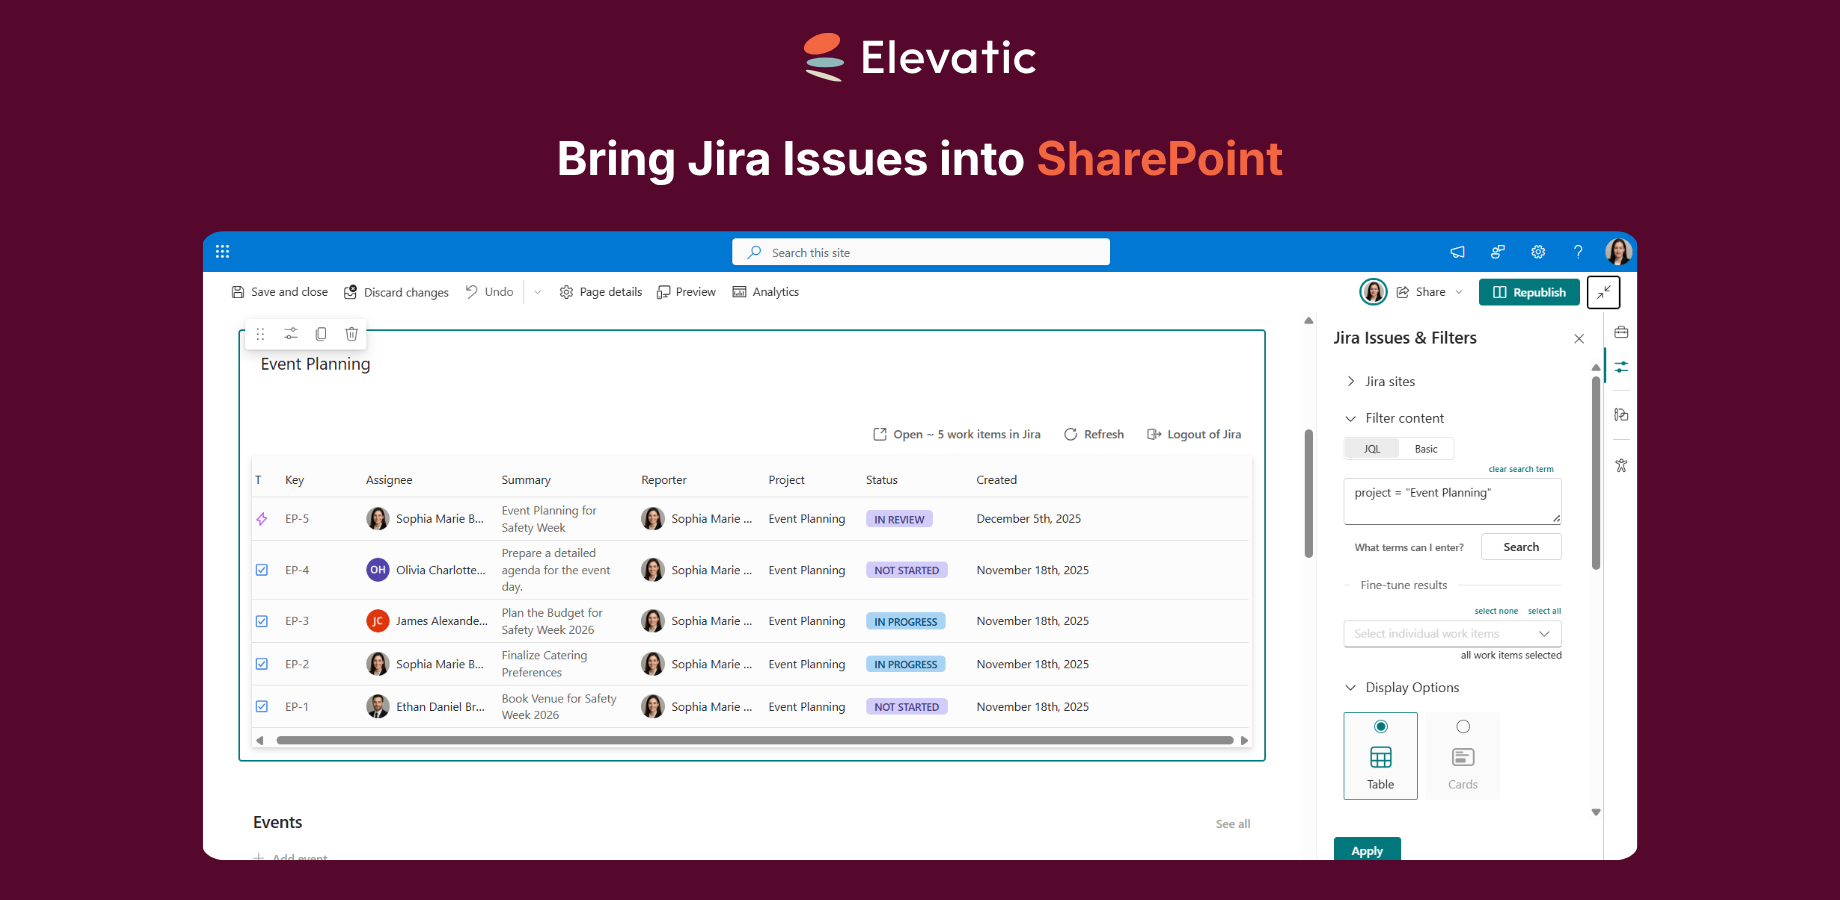The width and height of the screenshot is (1840, 900).
Task: Uncheck the EP-2 work item checkbox
Action: click(261, 663)
